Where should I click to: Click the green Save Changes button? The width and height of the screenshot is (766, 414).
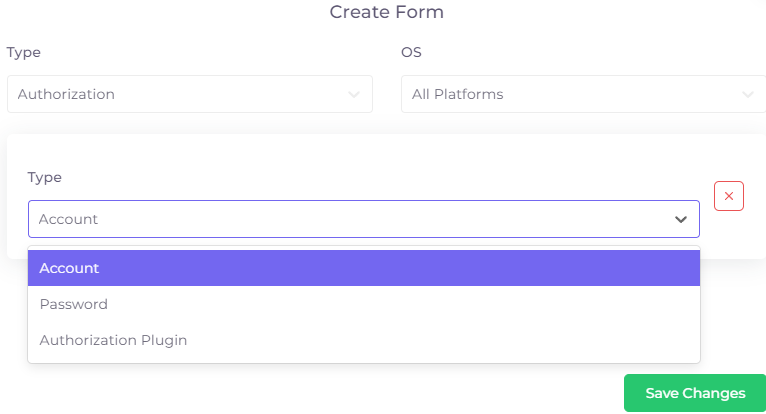click(695, 393)
